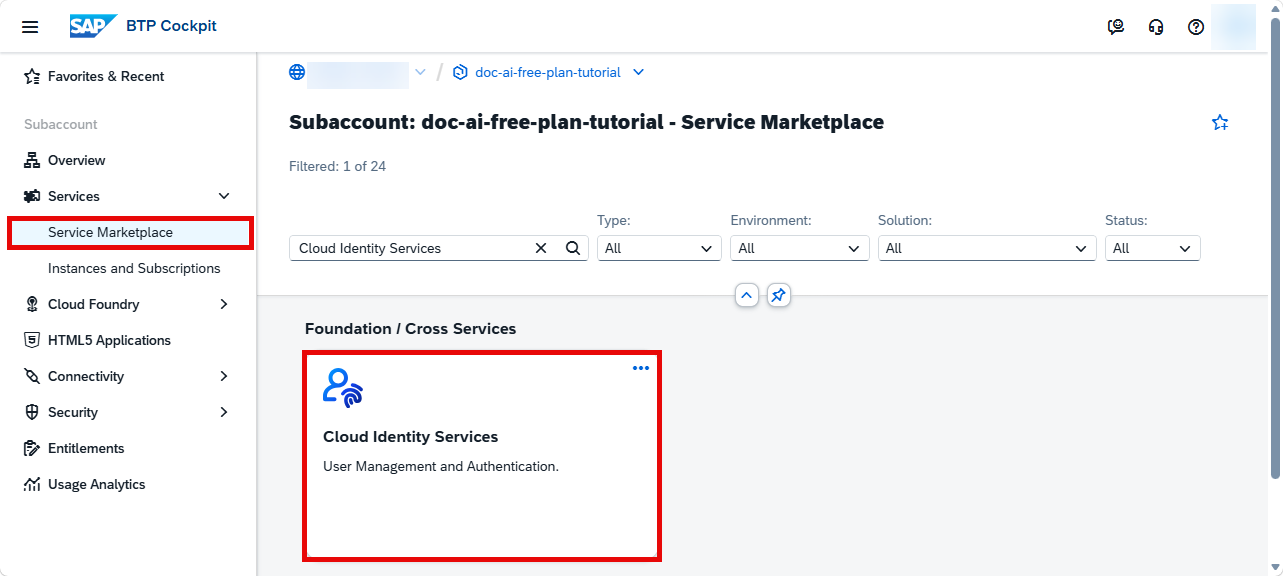Viewport: 1283px width, 576px height.
Task: Open the hamburger navigation menu
Action: 30,27
